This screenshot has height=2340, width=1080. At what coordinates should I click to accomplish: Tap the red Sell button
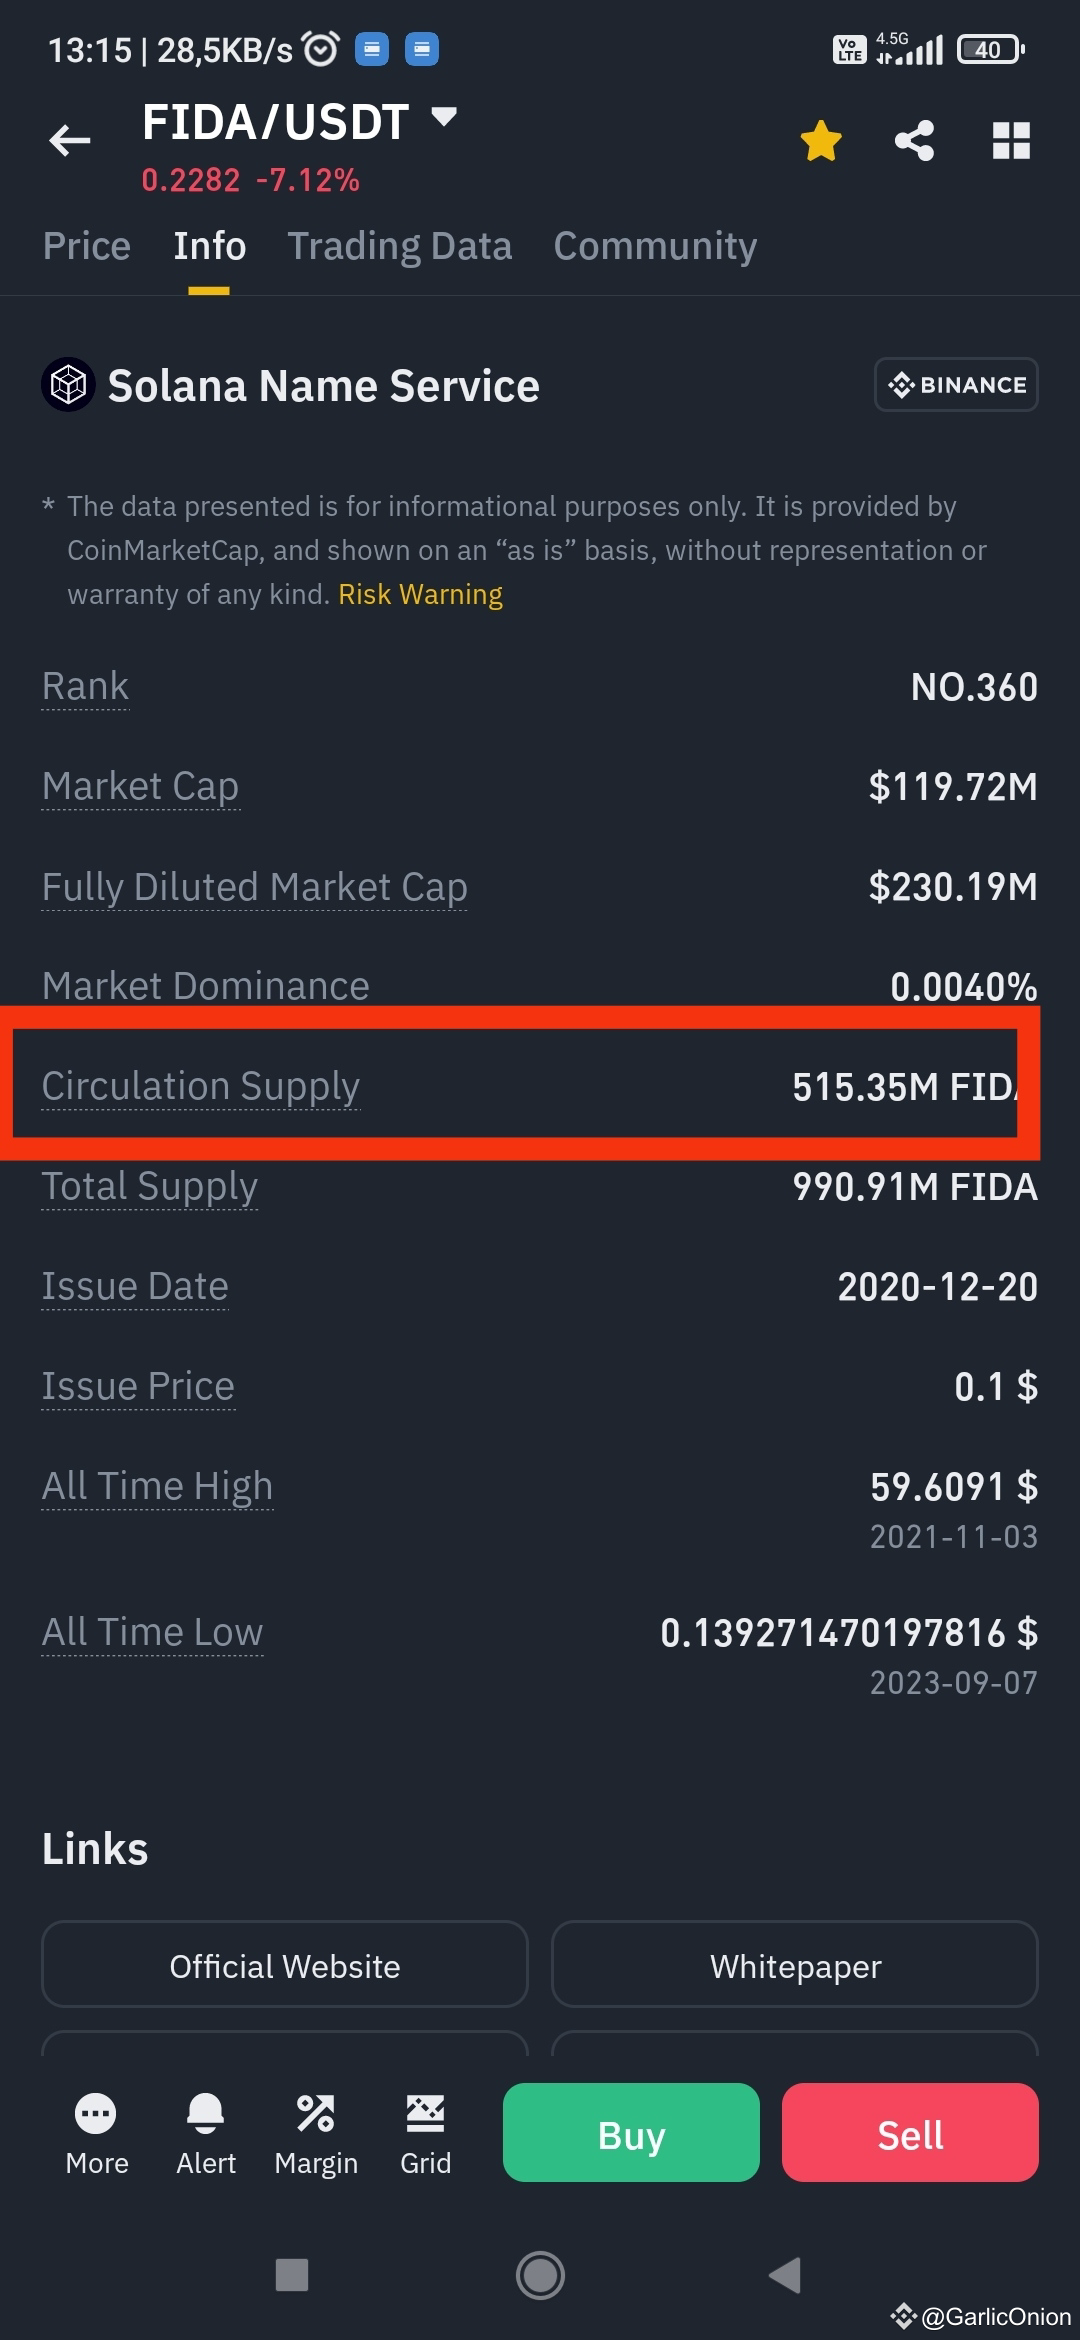point(910,2132)
